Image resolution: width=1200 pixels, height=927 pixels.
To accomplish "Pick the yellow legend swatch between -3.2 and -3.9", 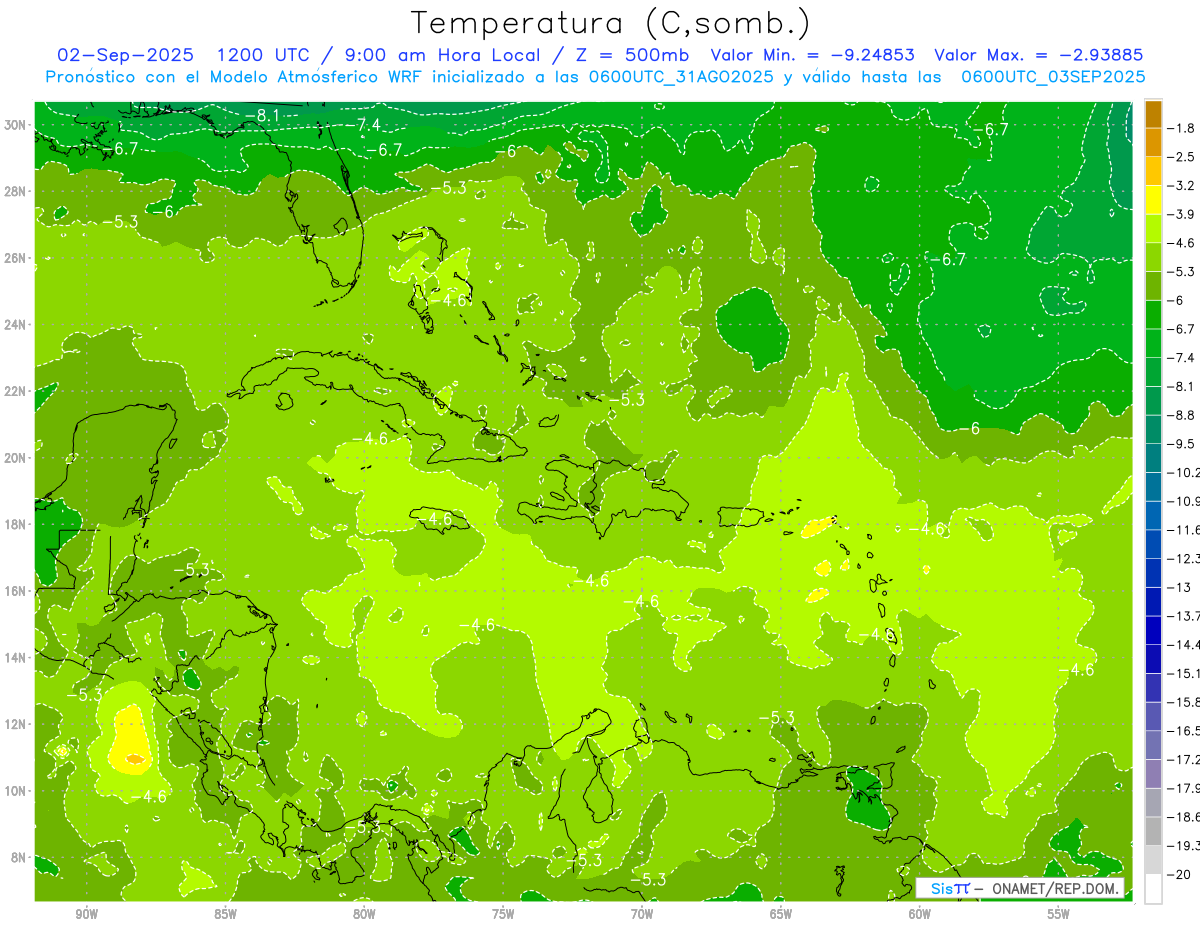I will click(1153, 199).
